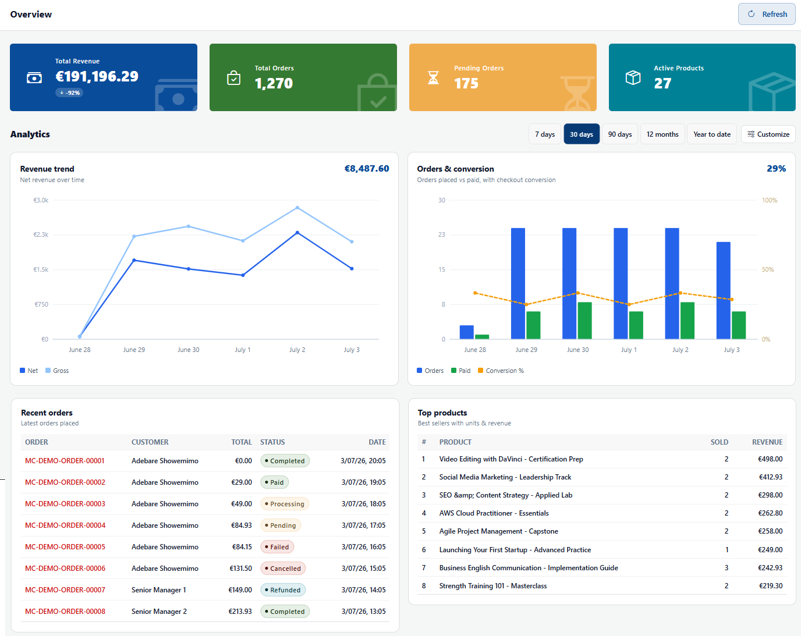This screenshot has height=636, width=801.
Task: Click the SOLD column header
Action: (x=719, y=442)
